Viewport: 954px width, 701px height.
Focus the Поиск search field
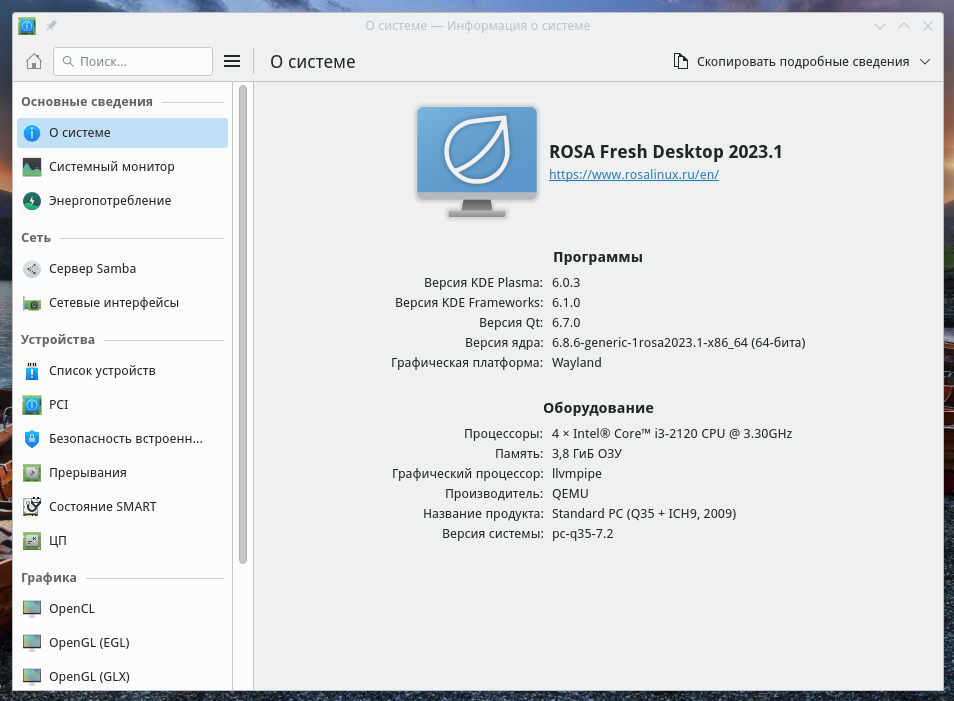pyautogui.click(x=133, y=61)
